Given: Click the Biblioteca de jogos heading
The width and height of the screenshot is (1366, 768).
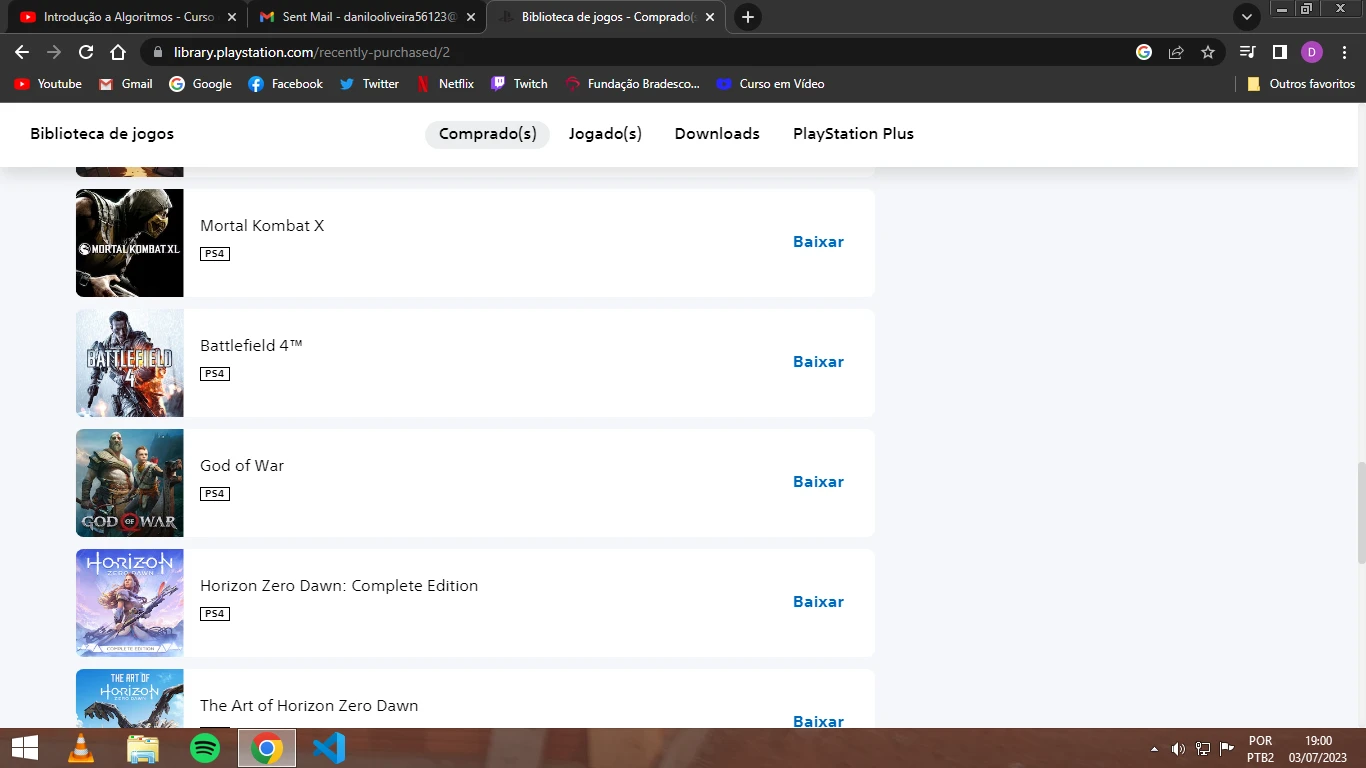Looking at the screenshot, I should [x=102, y=134].
